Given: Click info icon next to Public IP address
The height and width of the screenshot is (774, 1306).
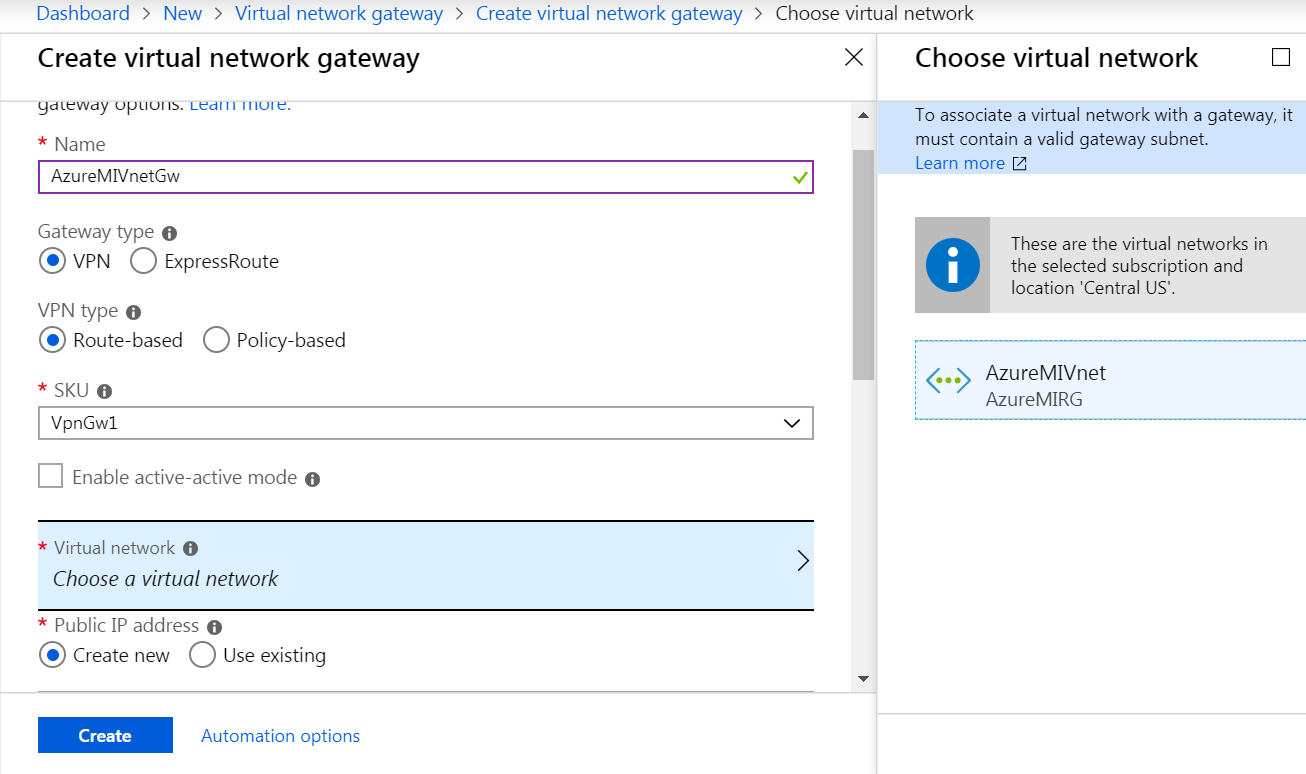Looking at the screenshot, I should point(214,627).
